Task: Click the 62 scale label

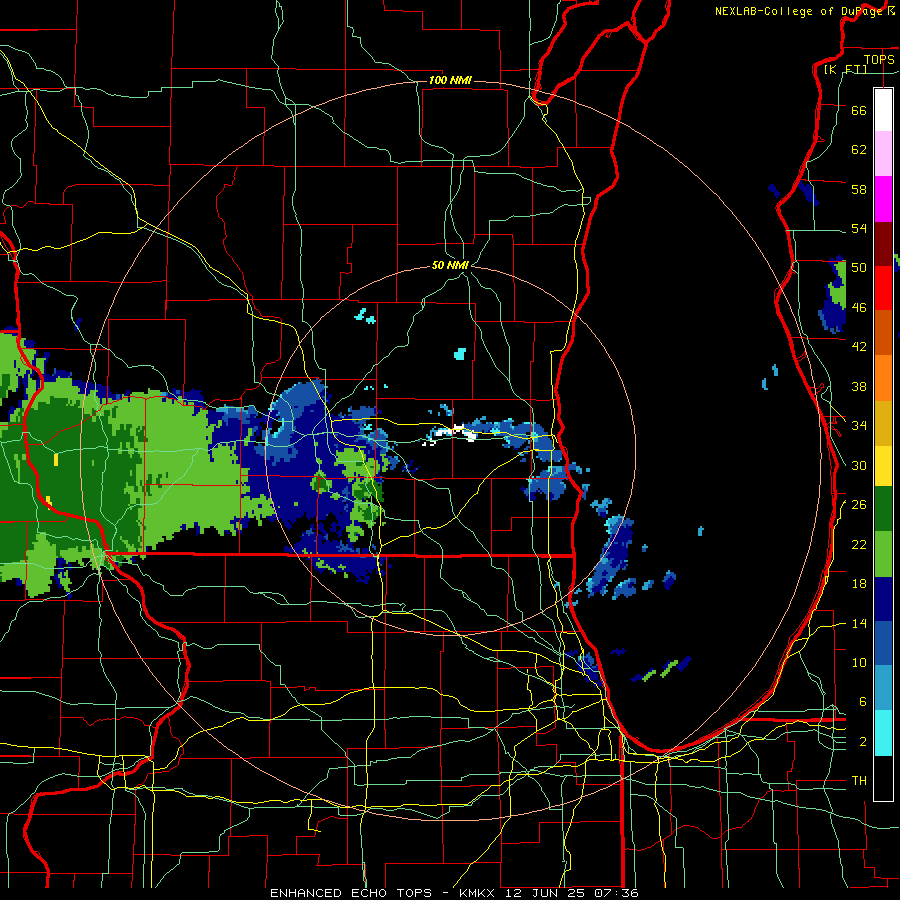Action: [x=859, y=150]
